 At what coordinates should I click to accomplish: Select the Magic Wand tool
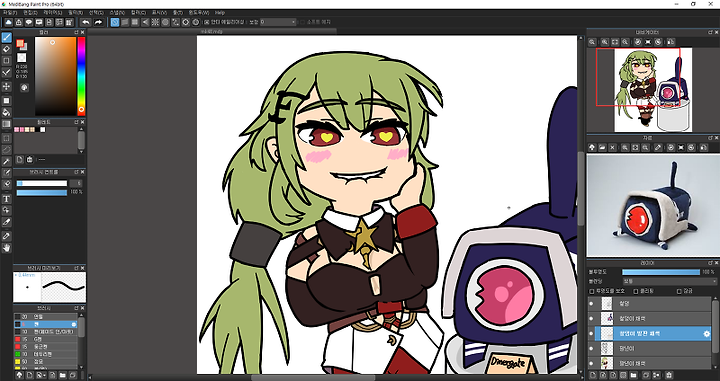pyautogui.click(x=6, y=161)
